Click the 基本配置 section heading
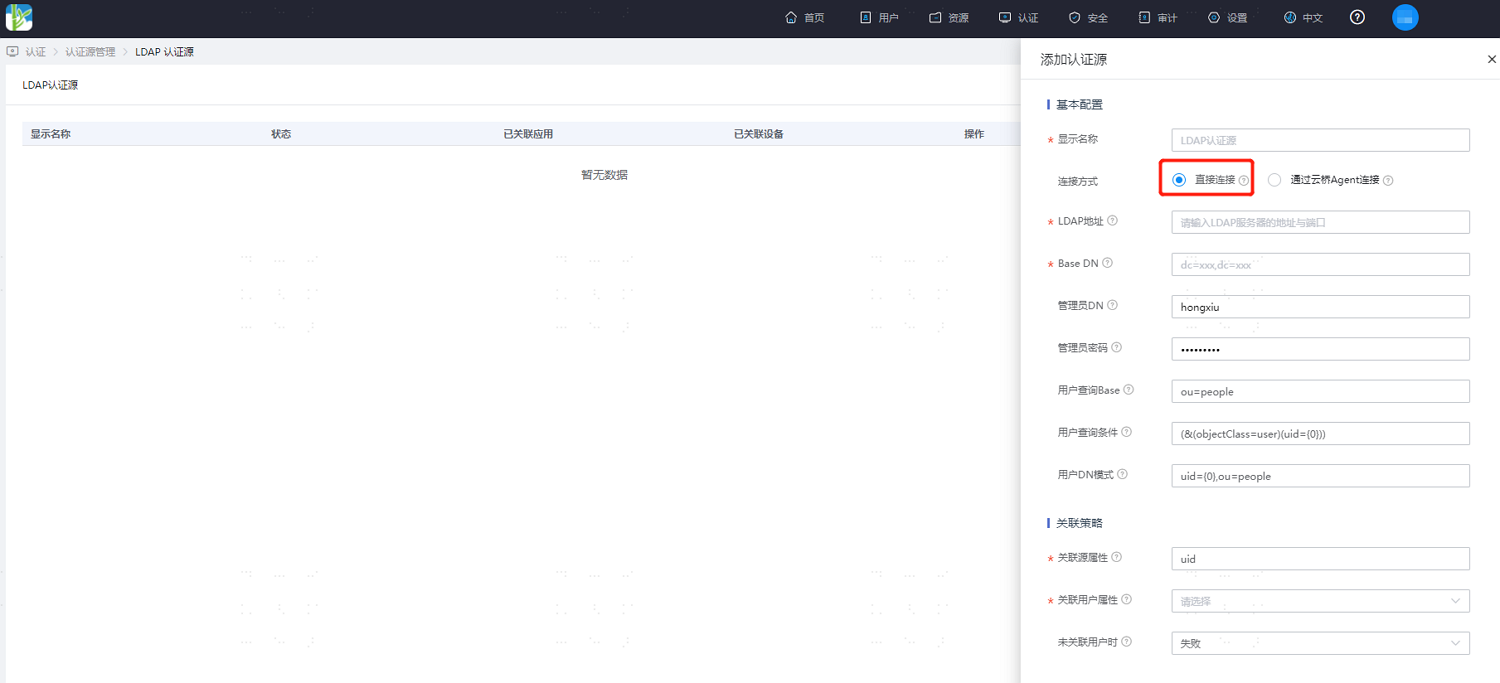1500x683 pixels. (x=1080, y=105)
